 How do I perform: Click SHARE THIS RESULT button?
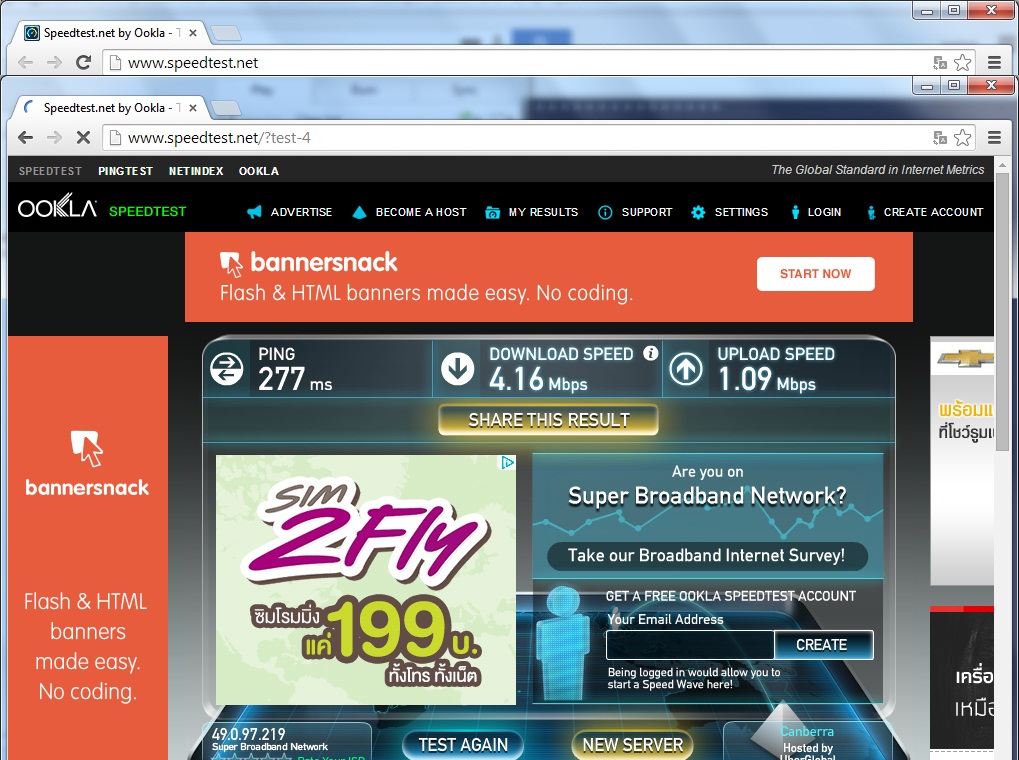[x=548, y=420]
